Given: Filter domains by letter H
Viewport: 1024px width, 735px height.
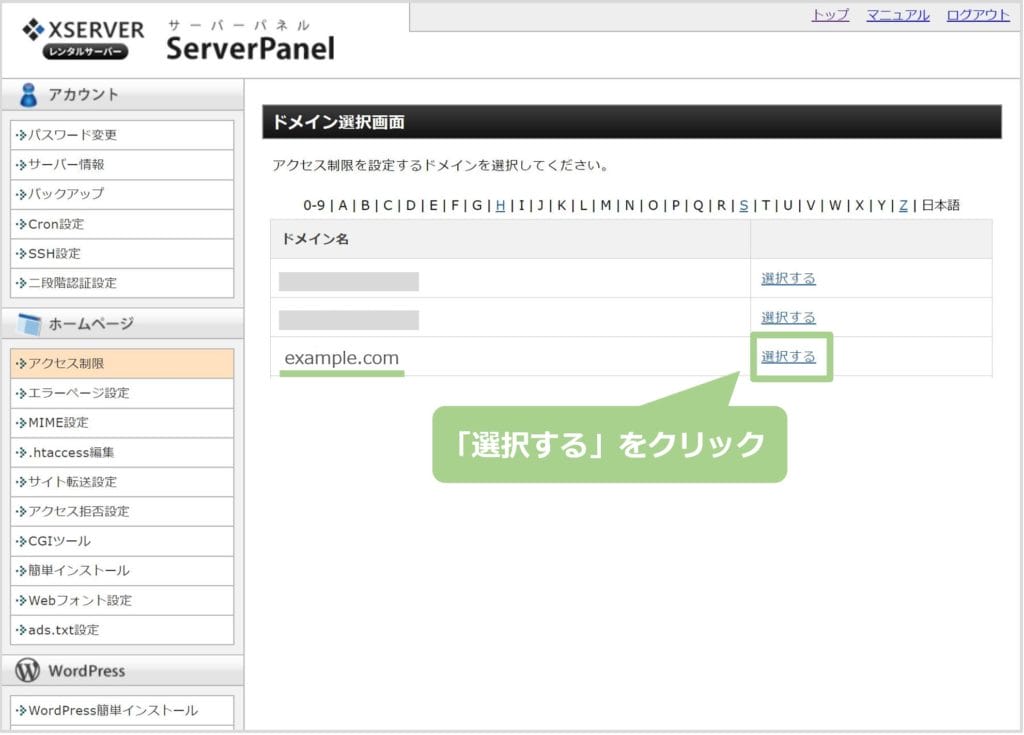Looking at the screenshot, I should [500, 206].
